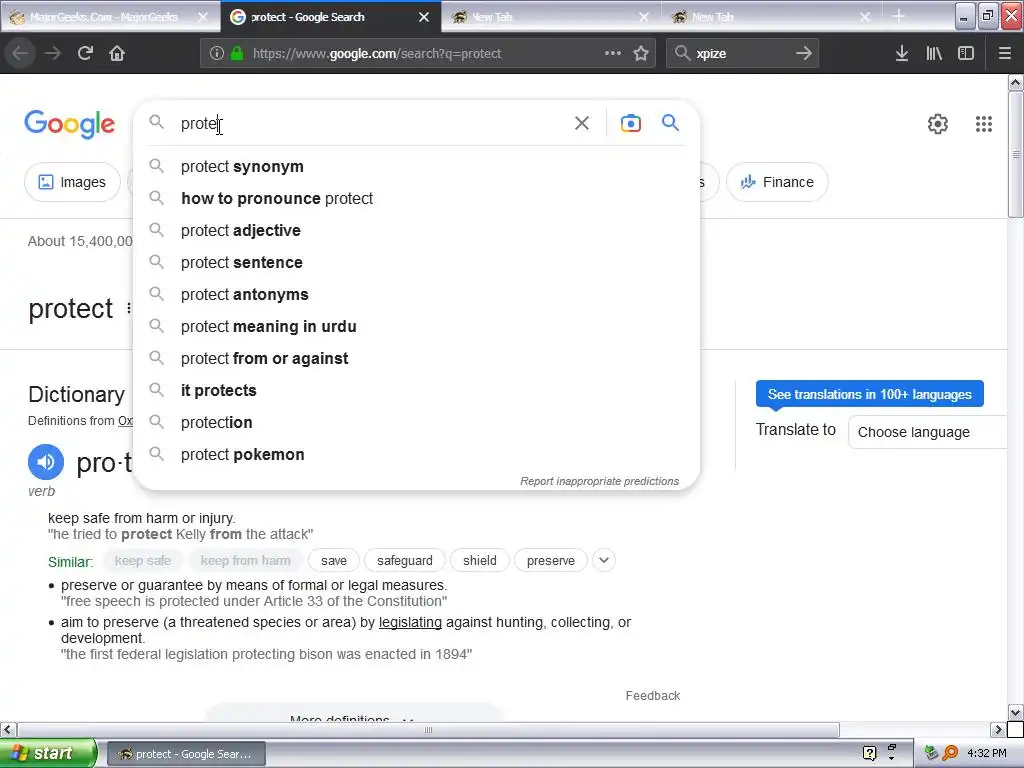This screenshot has width=1024, height=768.
Task: Click the Google logo
Action: [70, 124]
